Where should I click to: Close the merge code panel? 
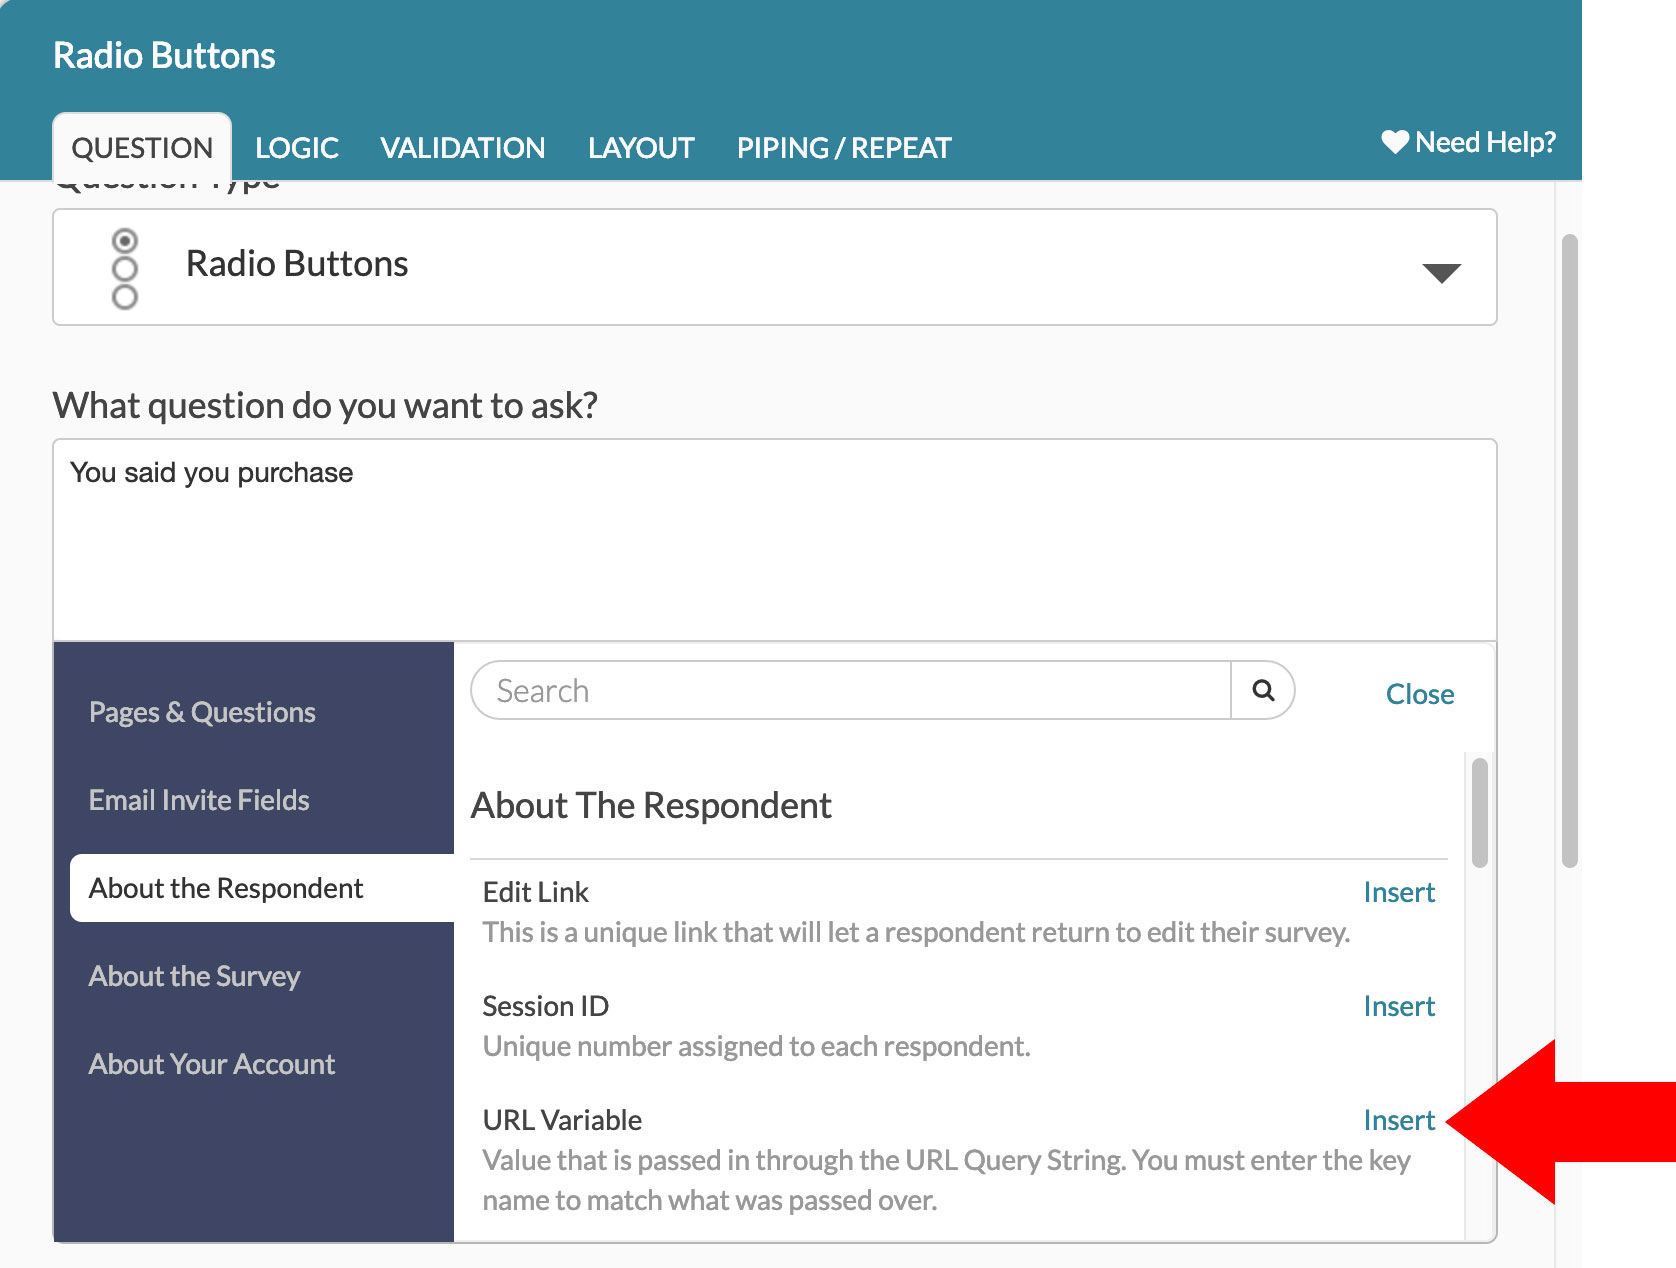point(1419,694)
